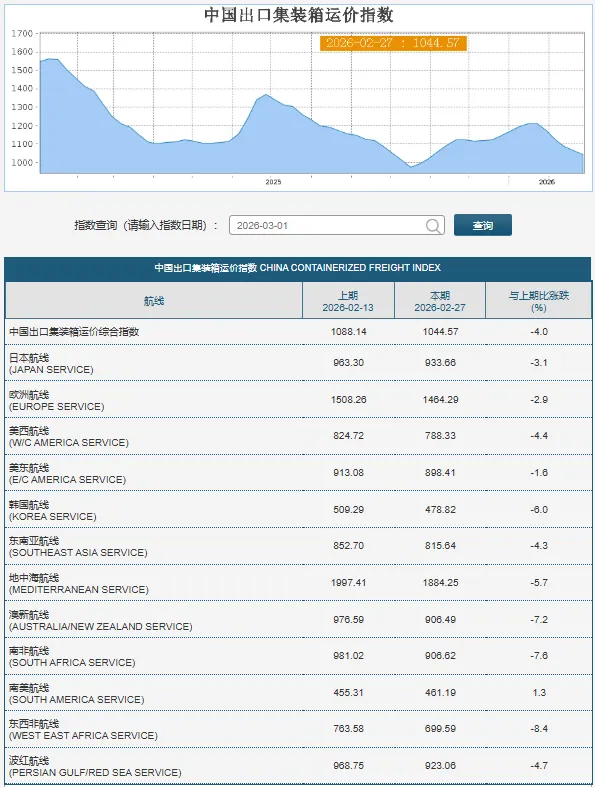Viewport: 595px width, 788px height.
Task: Click Korea service previous value 509.29
Action: 348,510
